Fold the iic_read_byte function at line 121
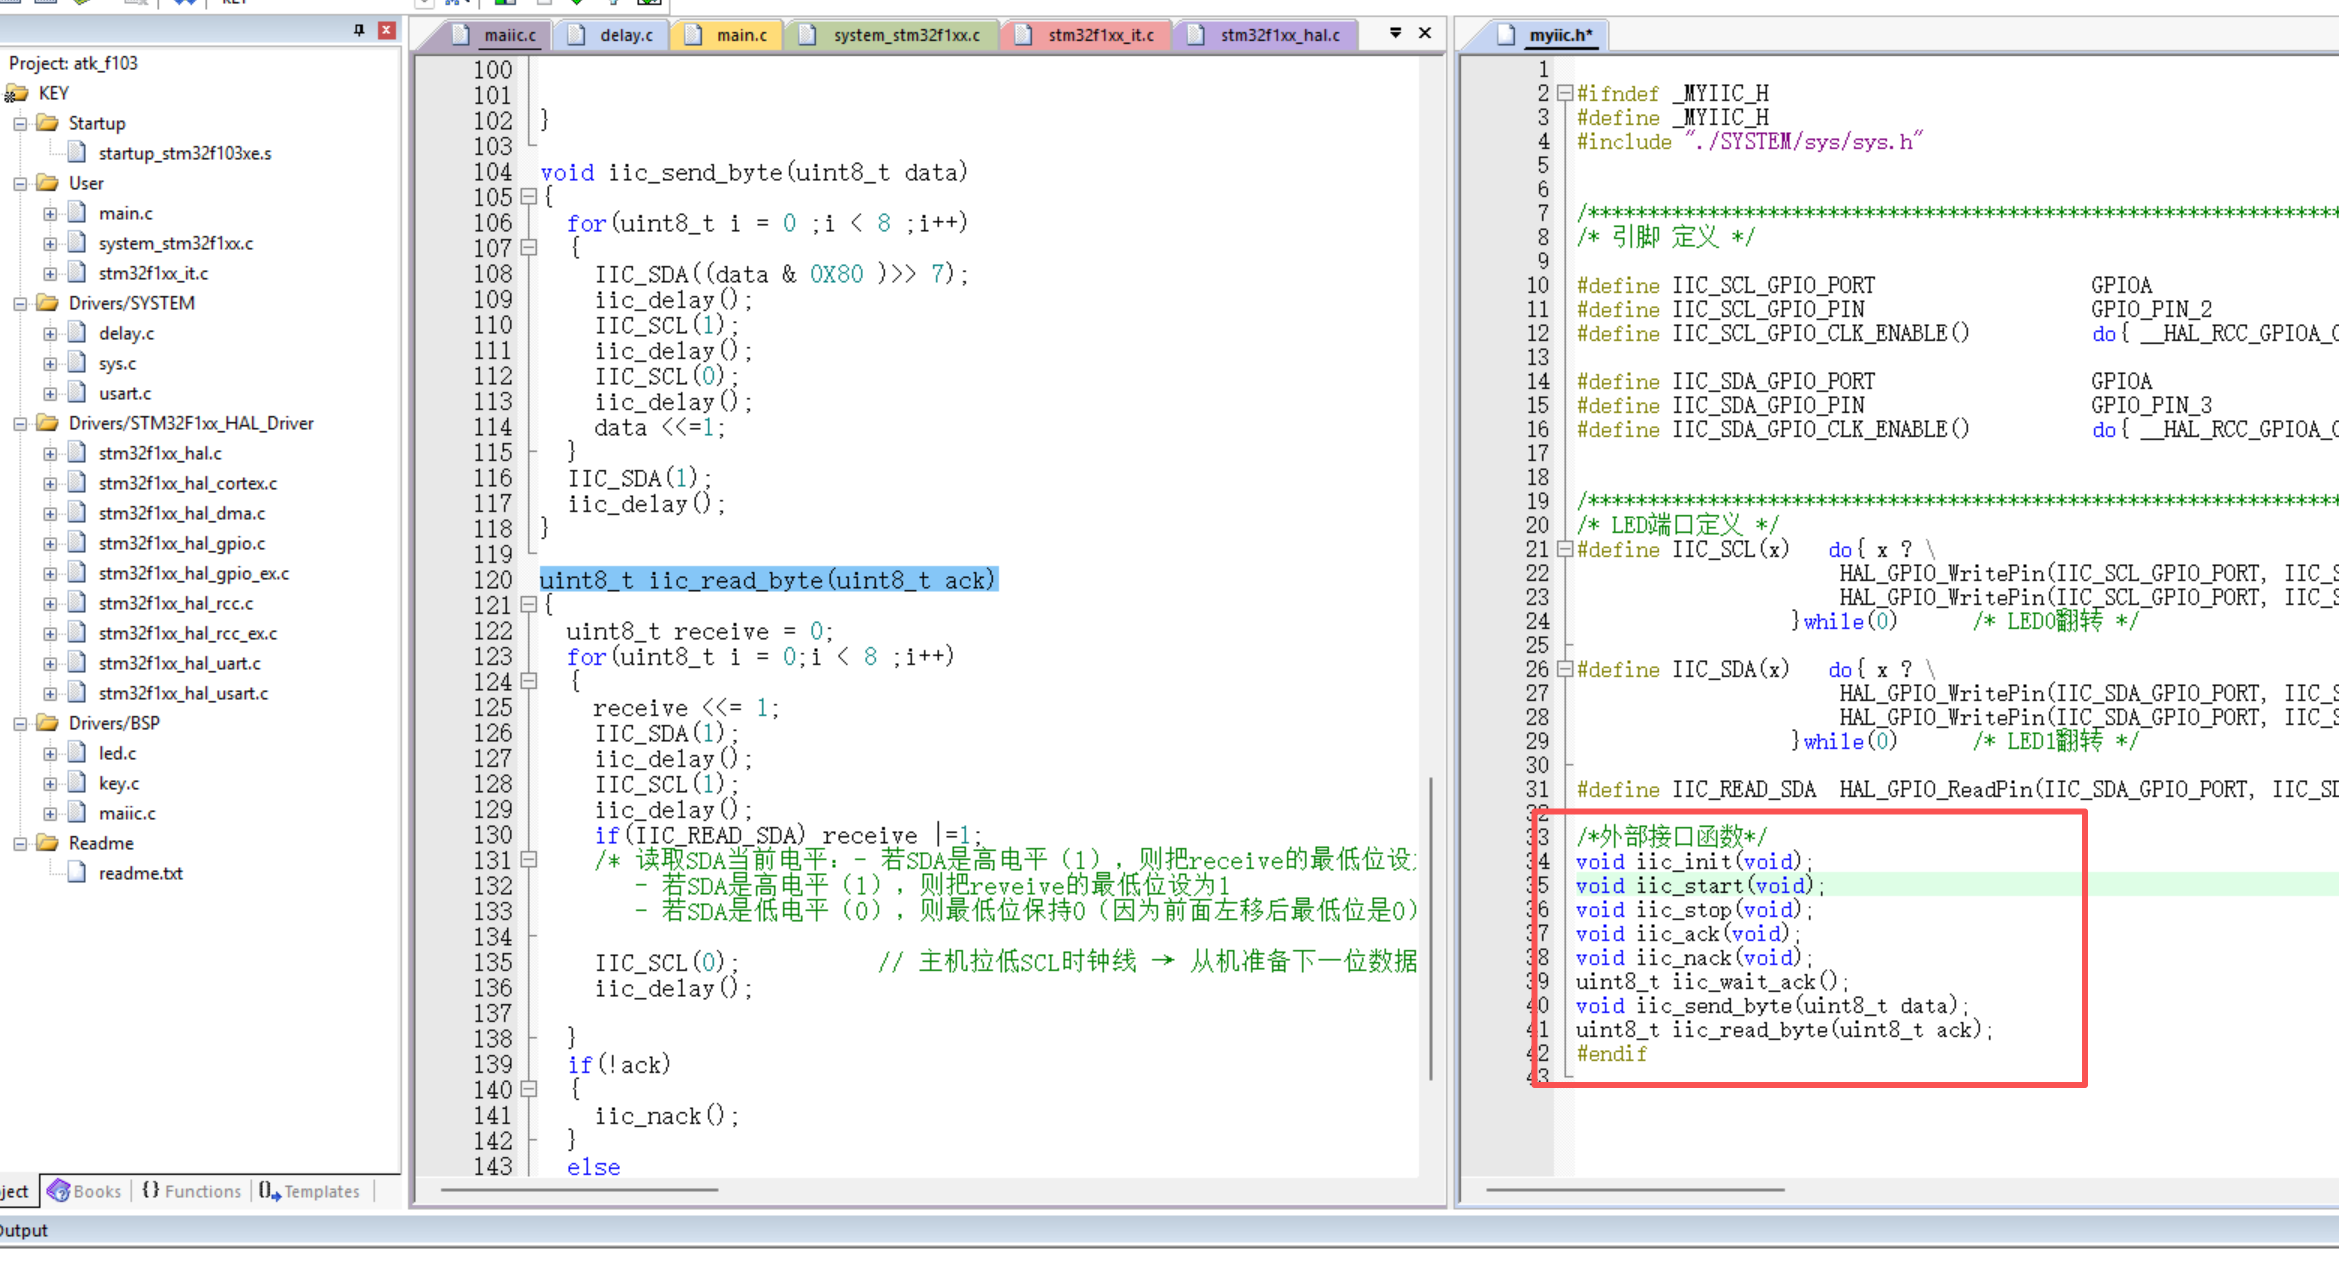Viewport: 2339px width, 1284px height. pos(529,605)
